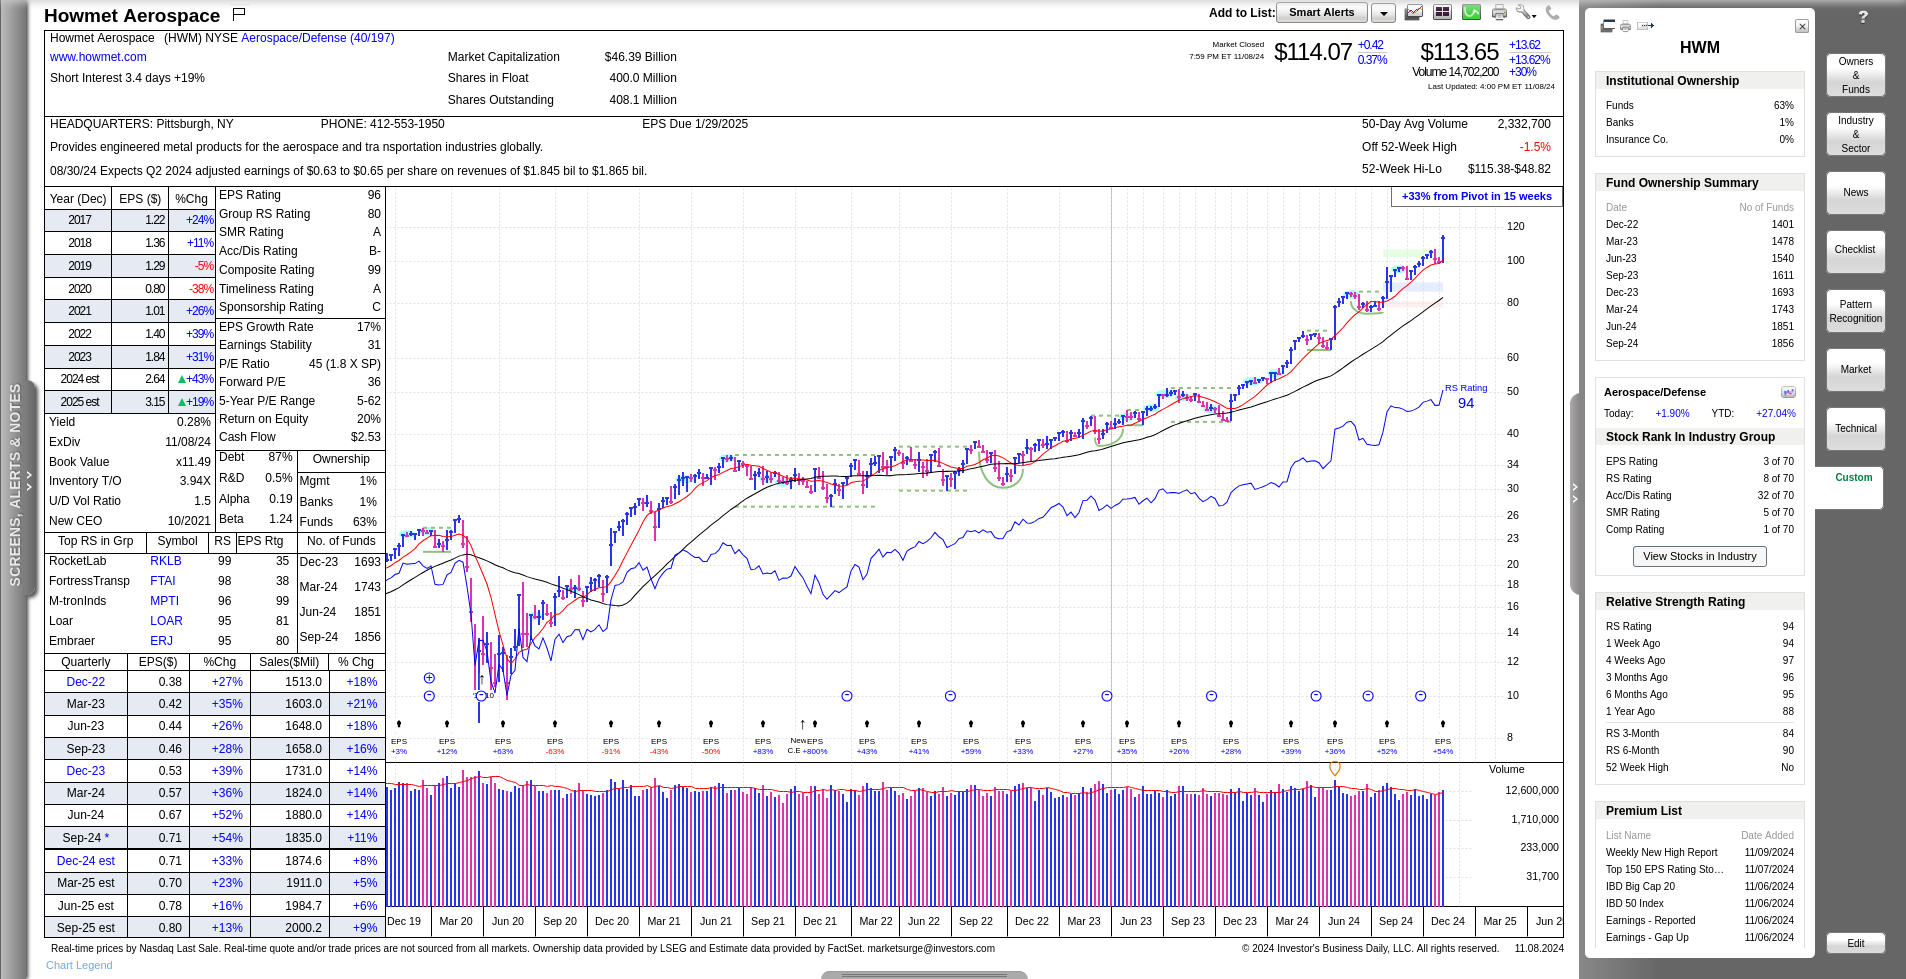The width and height of the screenshot is (1906, 979).
Task: Open the Pattern Recognition tab
Action: click(1855, 311)
